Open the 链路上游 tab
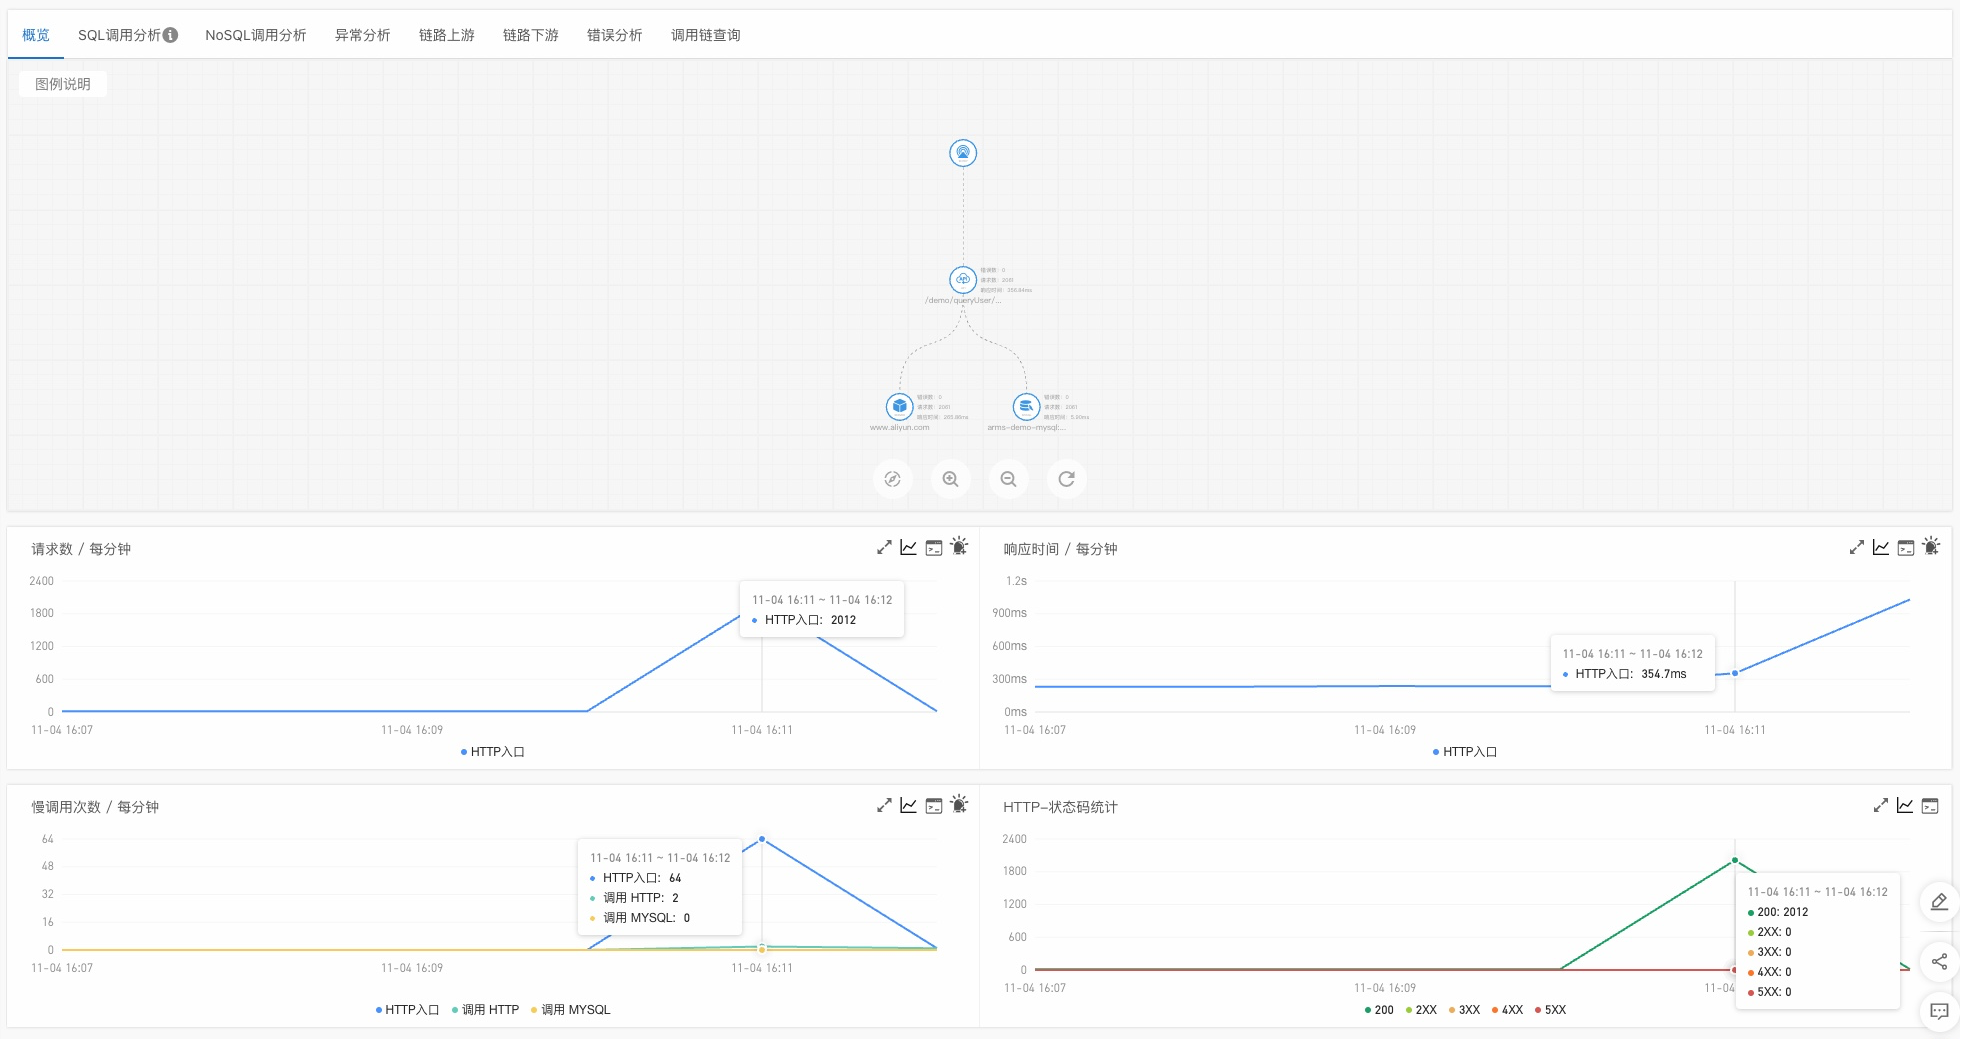Viewport: 1961px width, 1039px height. click(x=447, y=35)
